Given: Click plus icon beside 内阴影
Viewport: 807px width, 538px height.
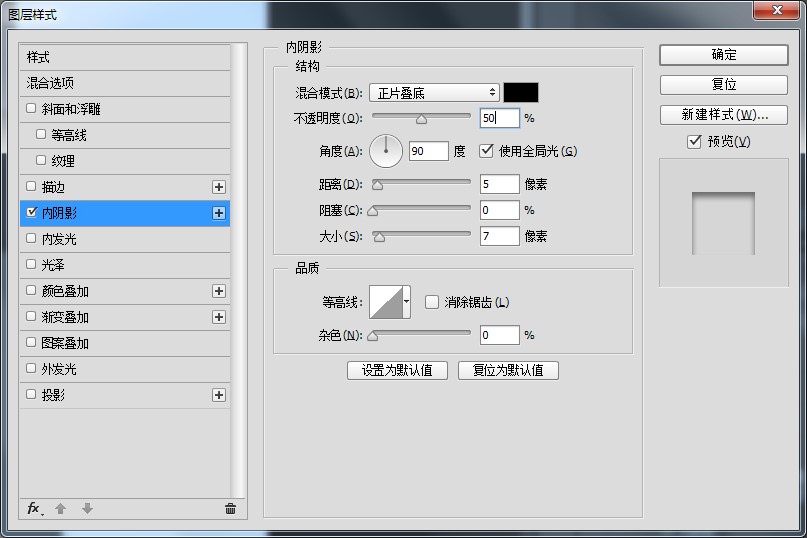Looking at the screenshot, I should coord(219,213).
